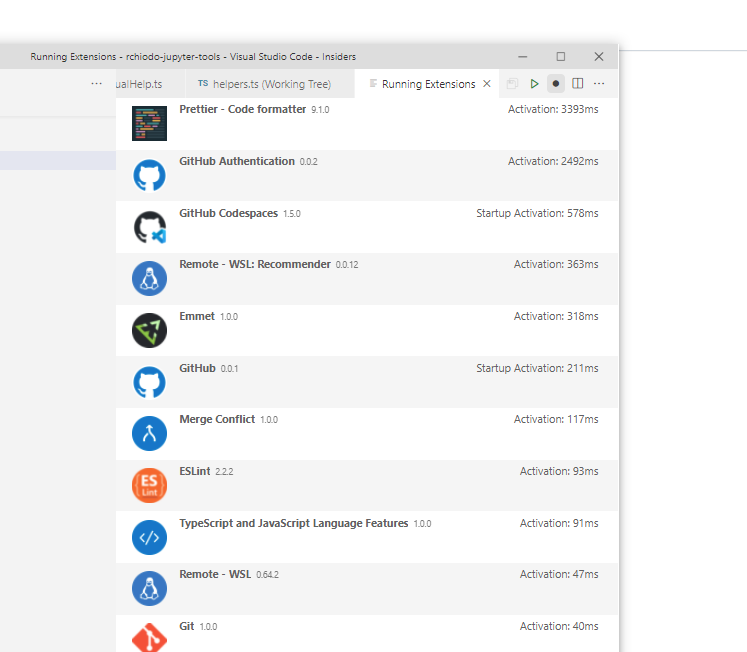This screenshot has height=652, width=747.
Task: Click the Activation: 93ms time
Action: point(559,471)
